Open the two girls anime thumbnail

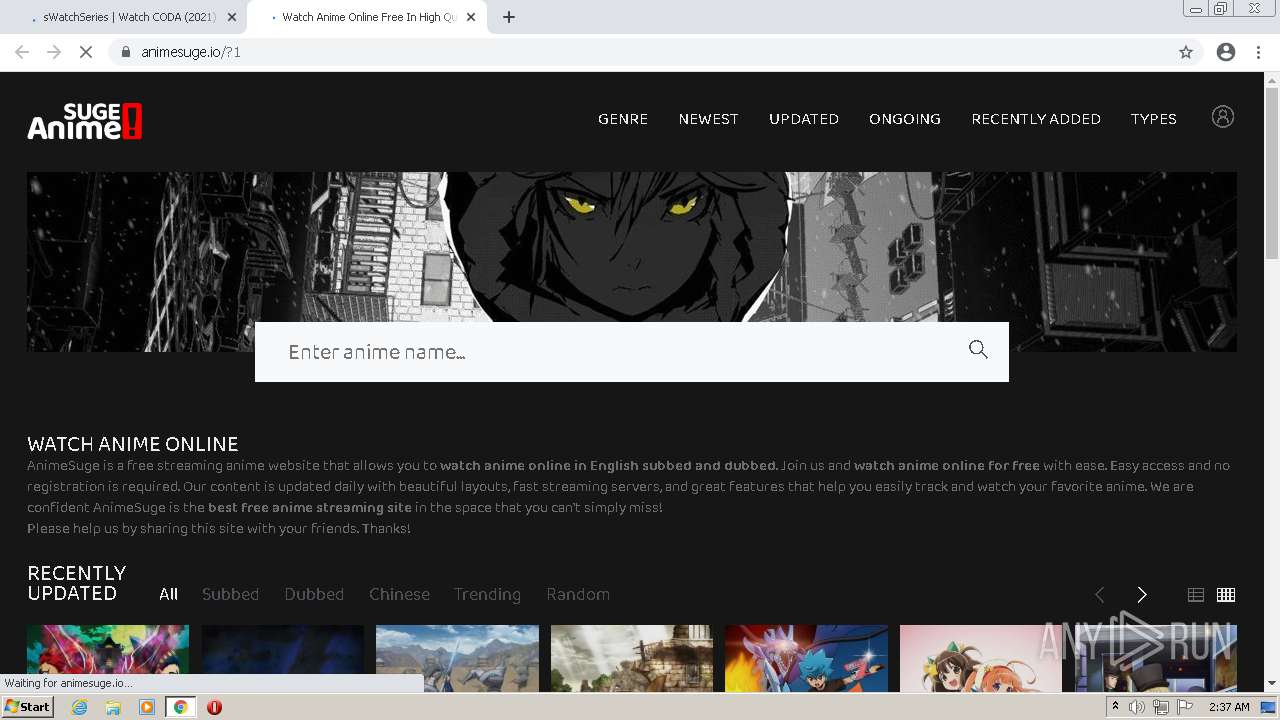981,658
